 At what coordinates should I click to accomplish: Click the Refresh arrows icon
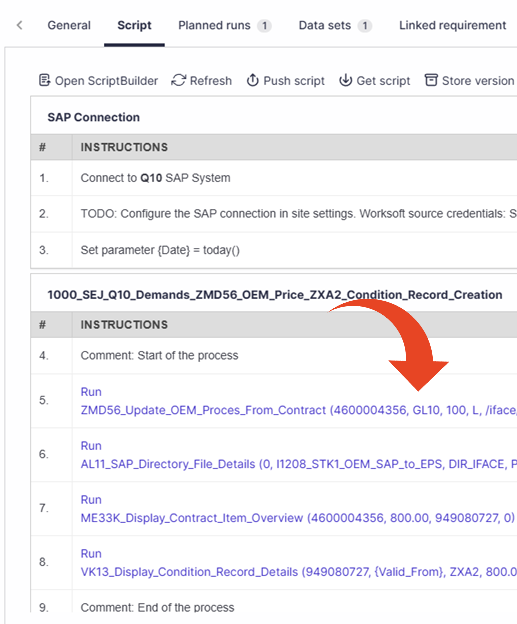coord(178,80)
